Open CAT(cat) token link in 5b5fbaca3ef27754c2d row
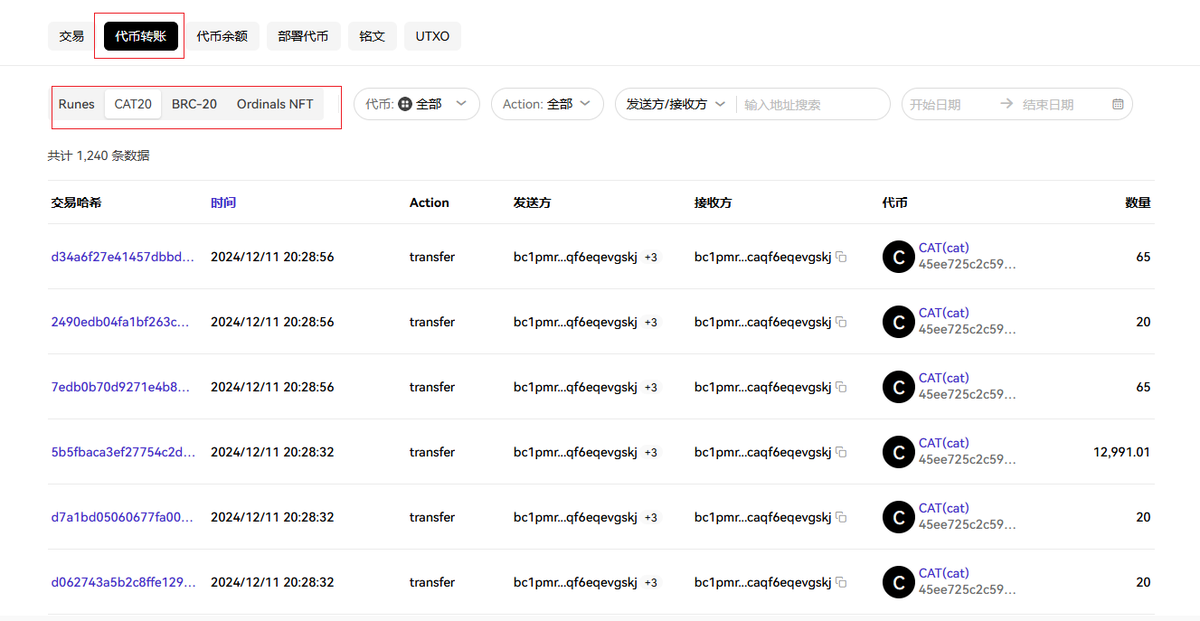 coord(944,443)
